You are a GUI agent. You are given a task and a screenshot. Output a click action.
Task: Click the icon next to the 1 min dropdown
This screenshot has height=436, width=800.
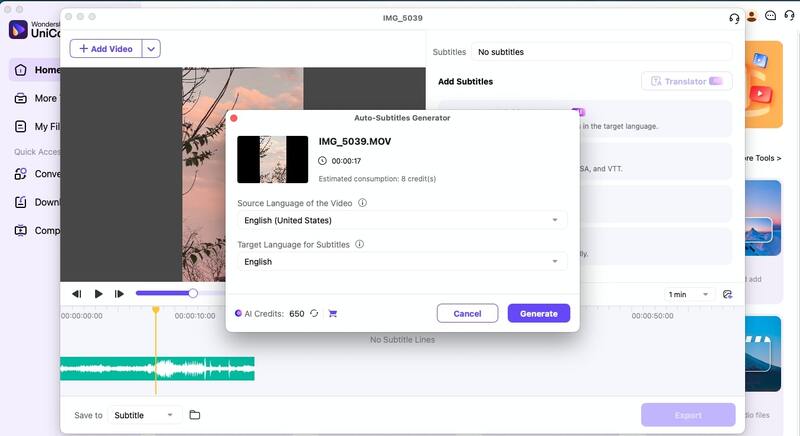[x=728, y=294]
